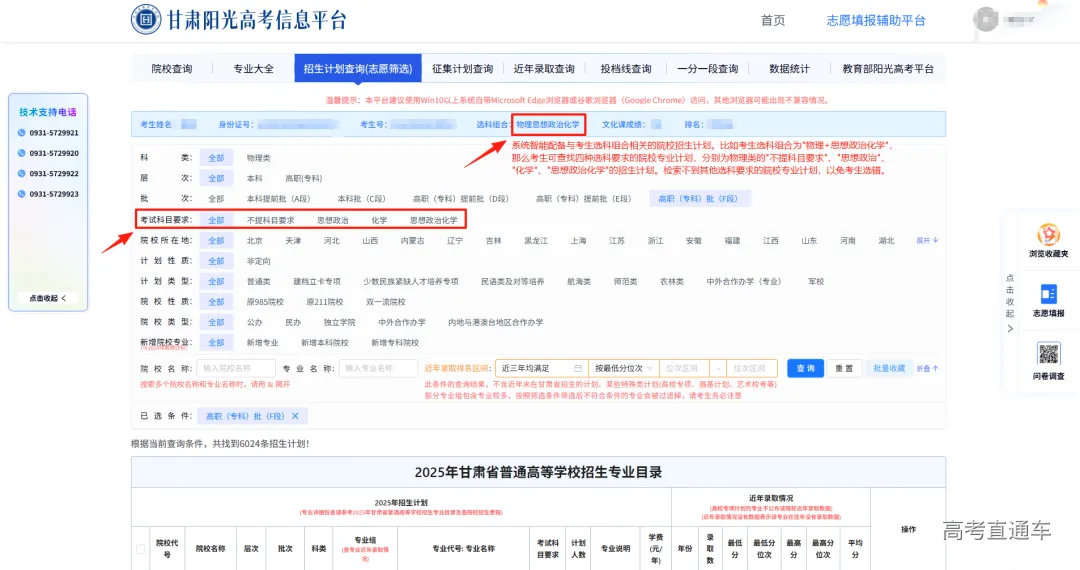Switch to 征集计划查询 tab
The width and height of the screenshot is (1080, 570).
pyautogui.click(x=462, y=69)
